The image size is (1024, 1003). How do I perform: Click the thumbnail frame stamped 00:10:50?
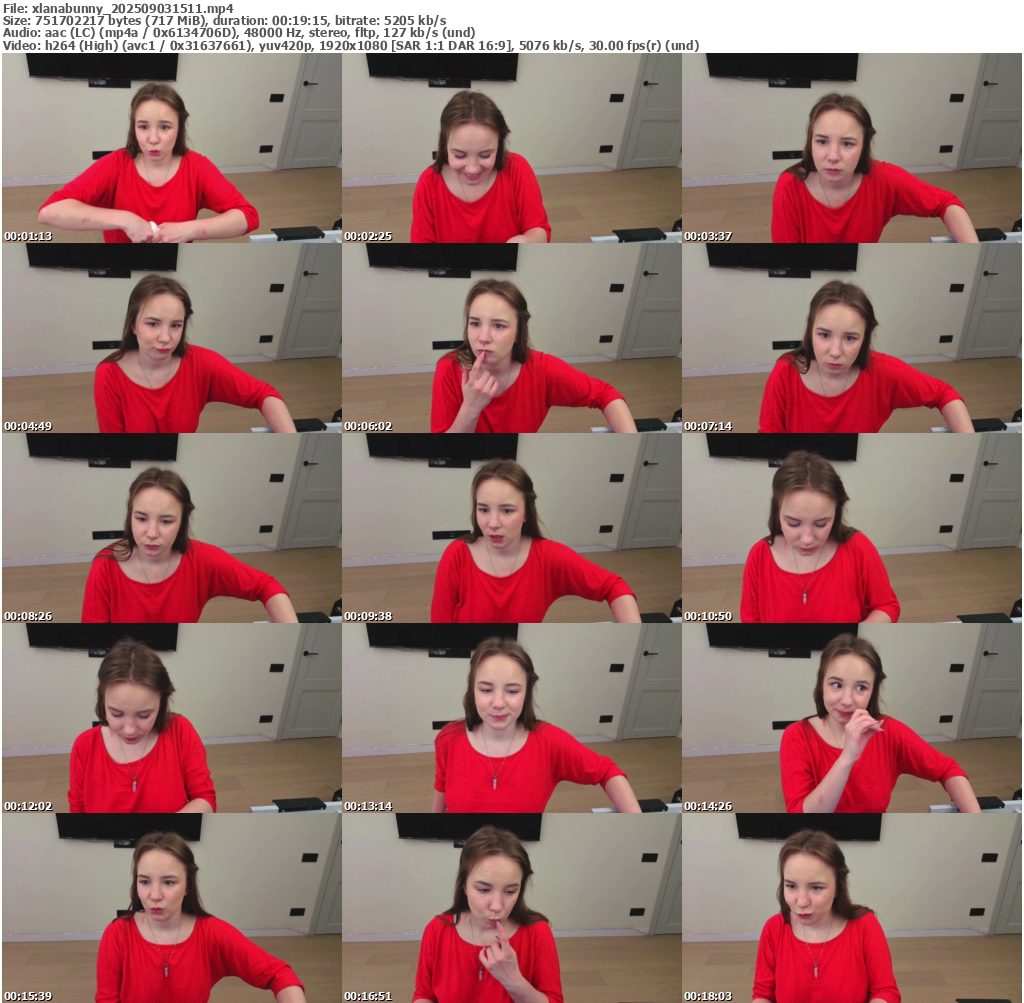click(852, 528)
